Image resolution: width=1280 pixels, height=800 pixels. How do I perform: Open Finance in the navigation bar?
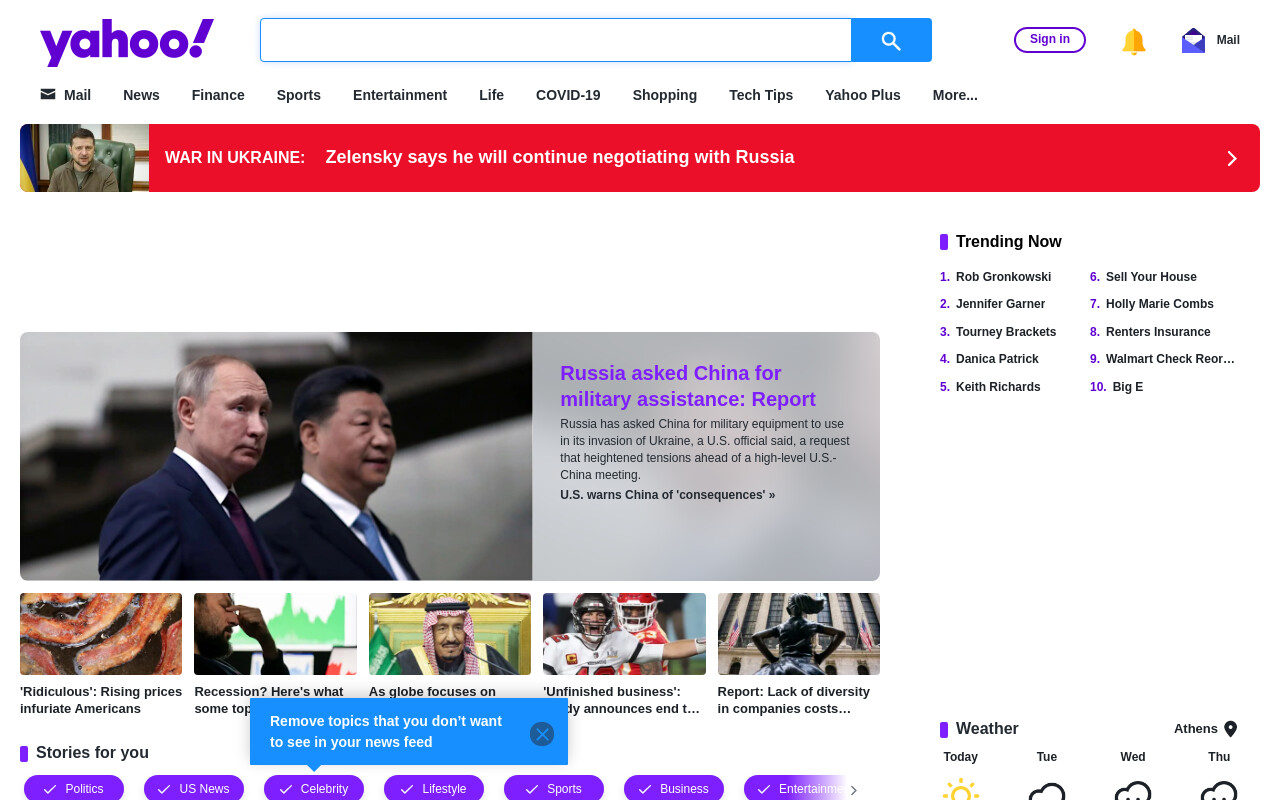click(x=218, y=95)
